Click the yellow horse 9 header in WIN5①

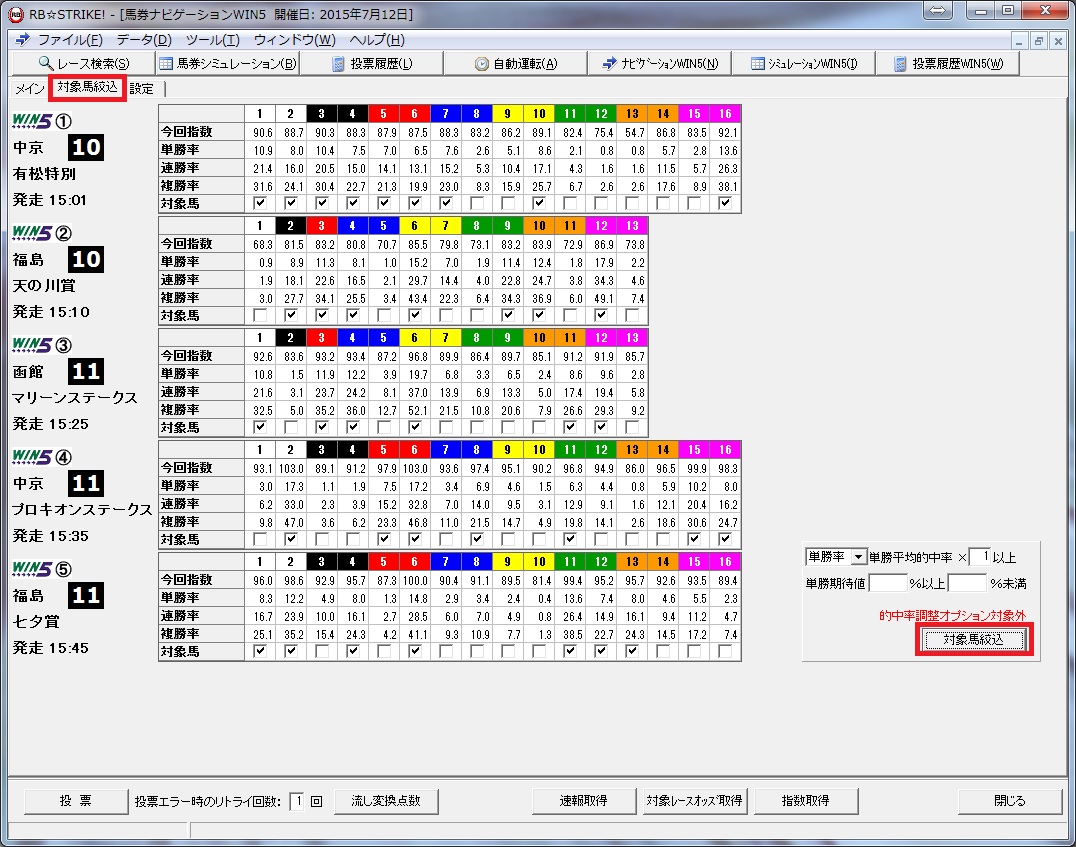click(508, 113)
